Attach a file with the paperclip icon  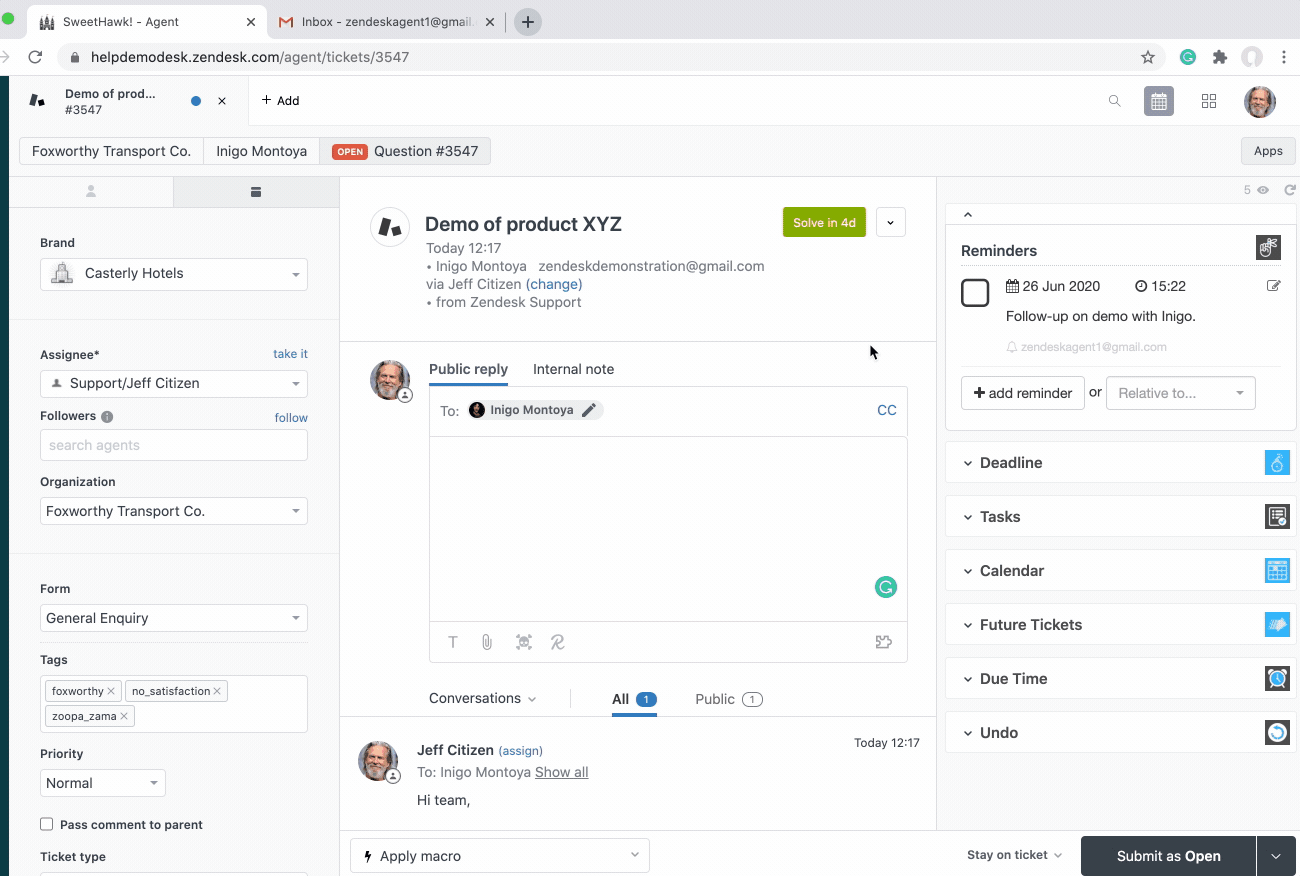(487, 642)
